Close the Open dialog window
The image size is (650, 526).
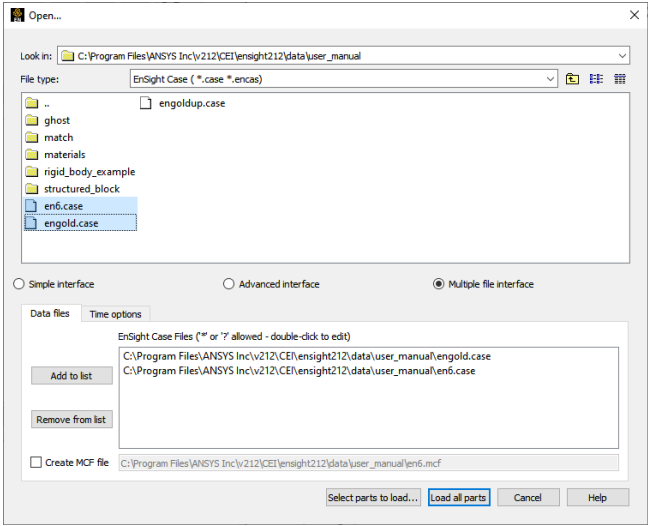pos(634,15)
